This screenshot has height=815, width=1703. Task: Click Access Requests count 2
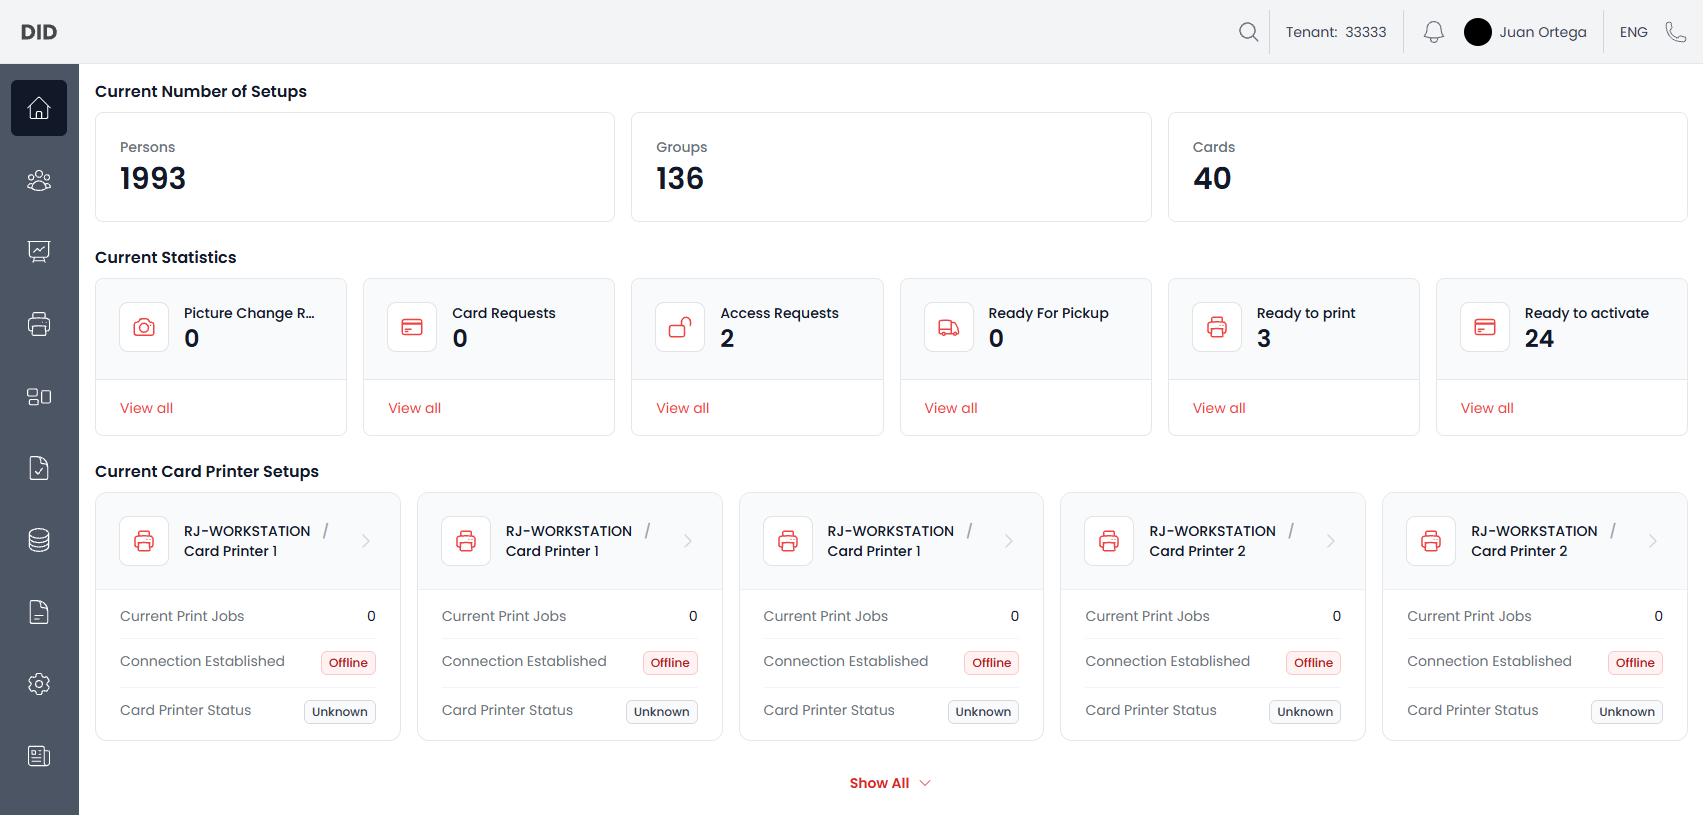[727, 339]
